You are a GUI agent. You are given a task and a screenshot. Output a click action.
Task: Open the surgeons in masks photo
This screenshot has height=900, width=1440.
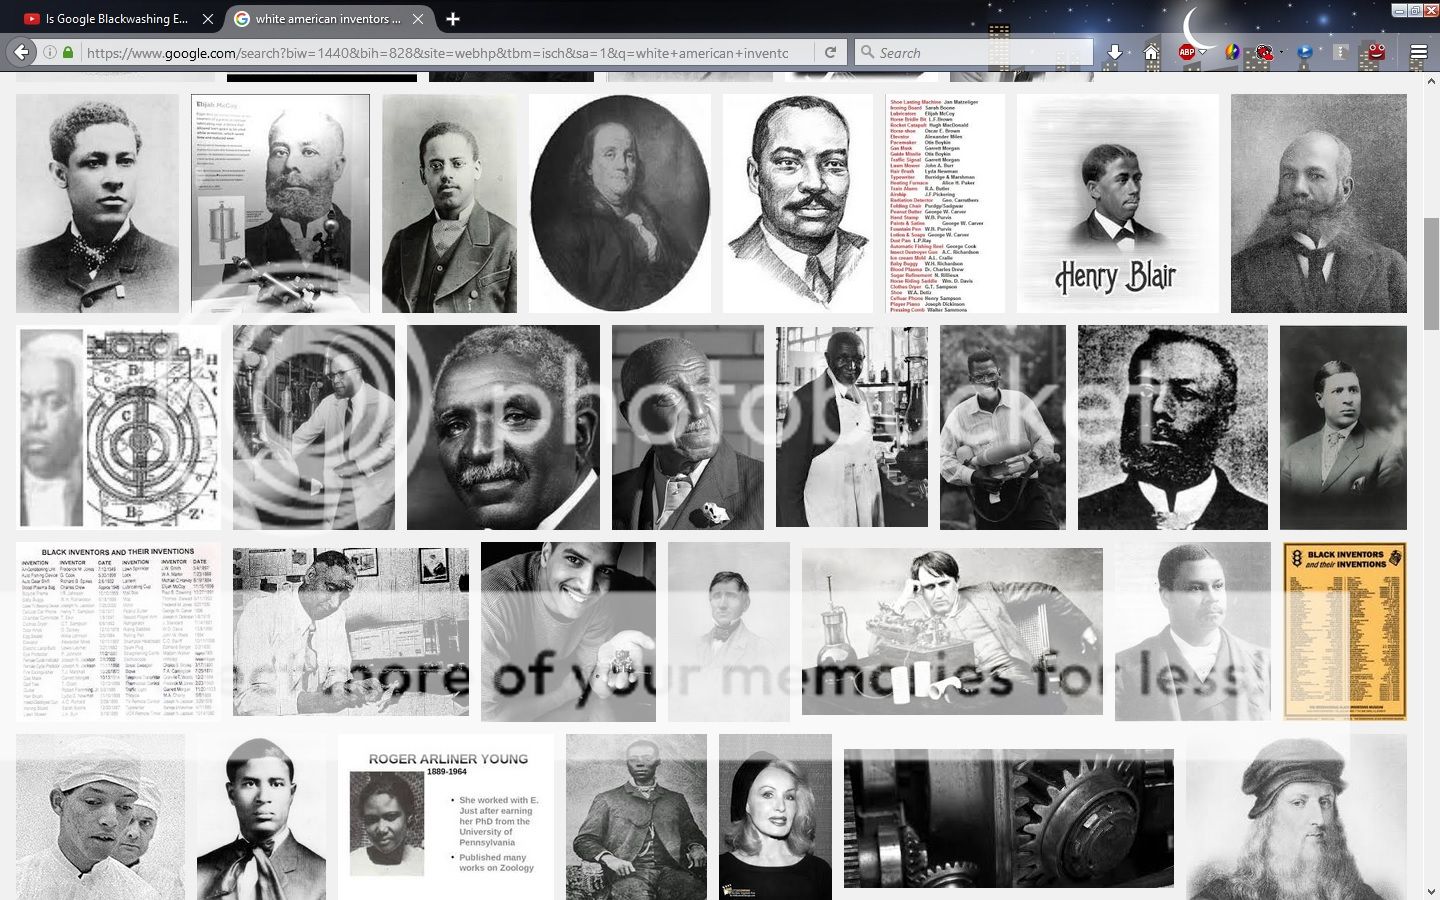pyautogui.click(x=100, y=817)
